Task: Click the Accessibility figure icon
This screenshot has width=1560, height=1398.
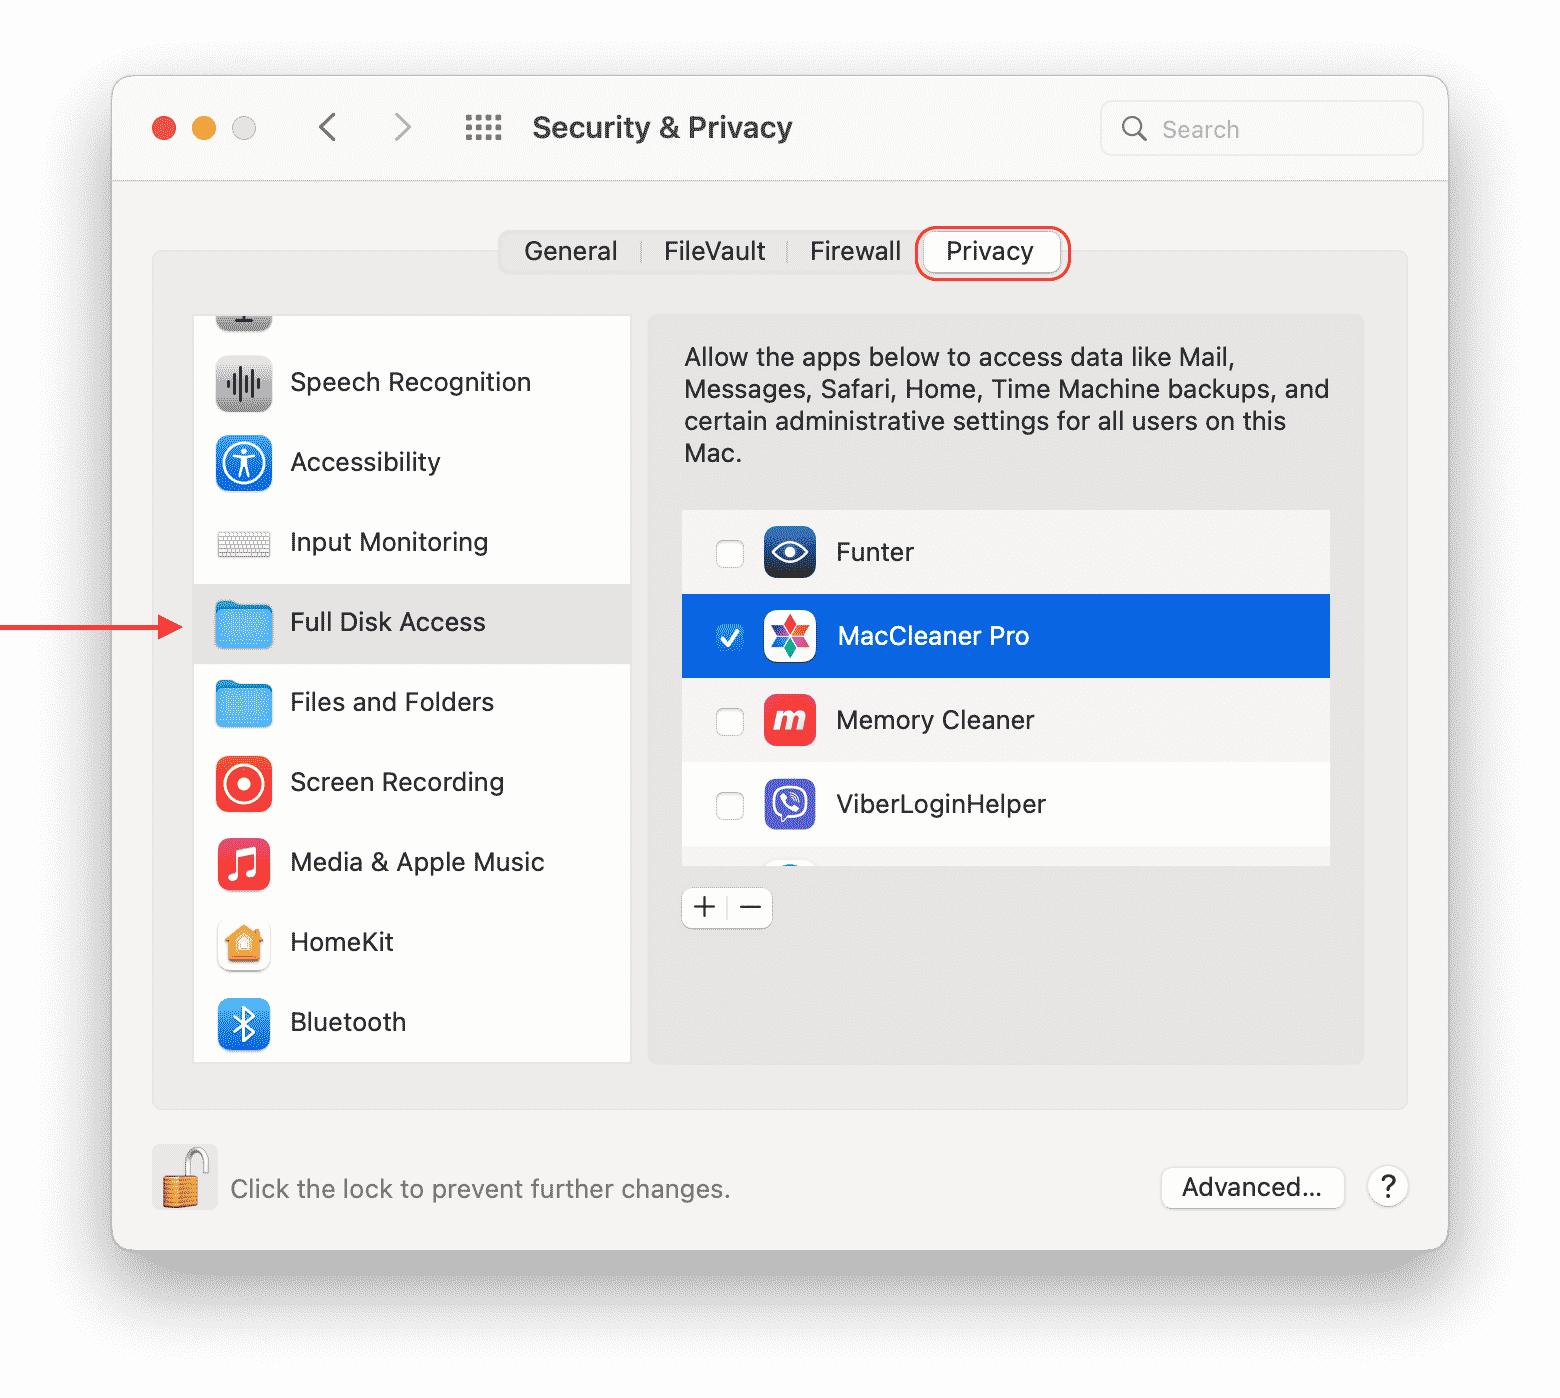Action: (244, 463)
